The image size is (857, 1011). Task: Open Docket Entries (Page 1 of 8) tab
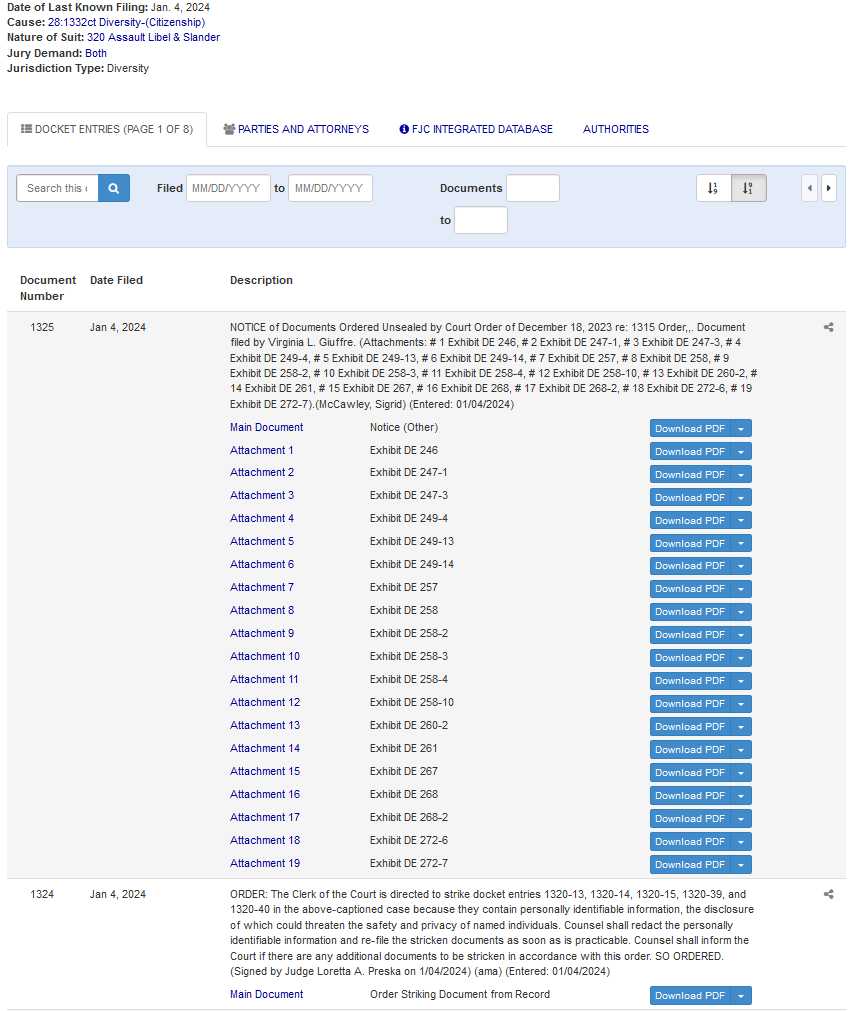[107, 130]
